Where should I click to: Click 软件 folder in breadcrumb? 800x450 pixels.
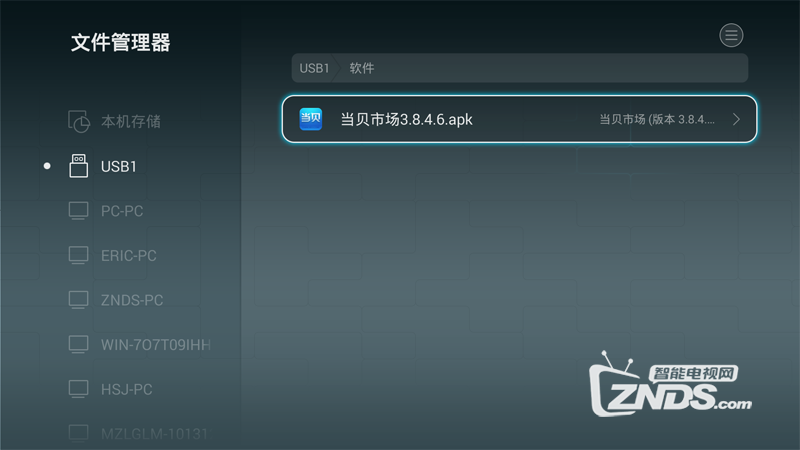pyautogui.click(x=362, y=68)
